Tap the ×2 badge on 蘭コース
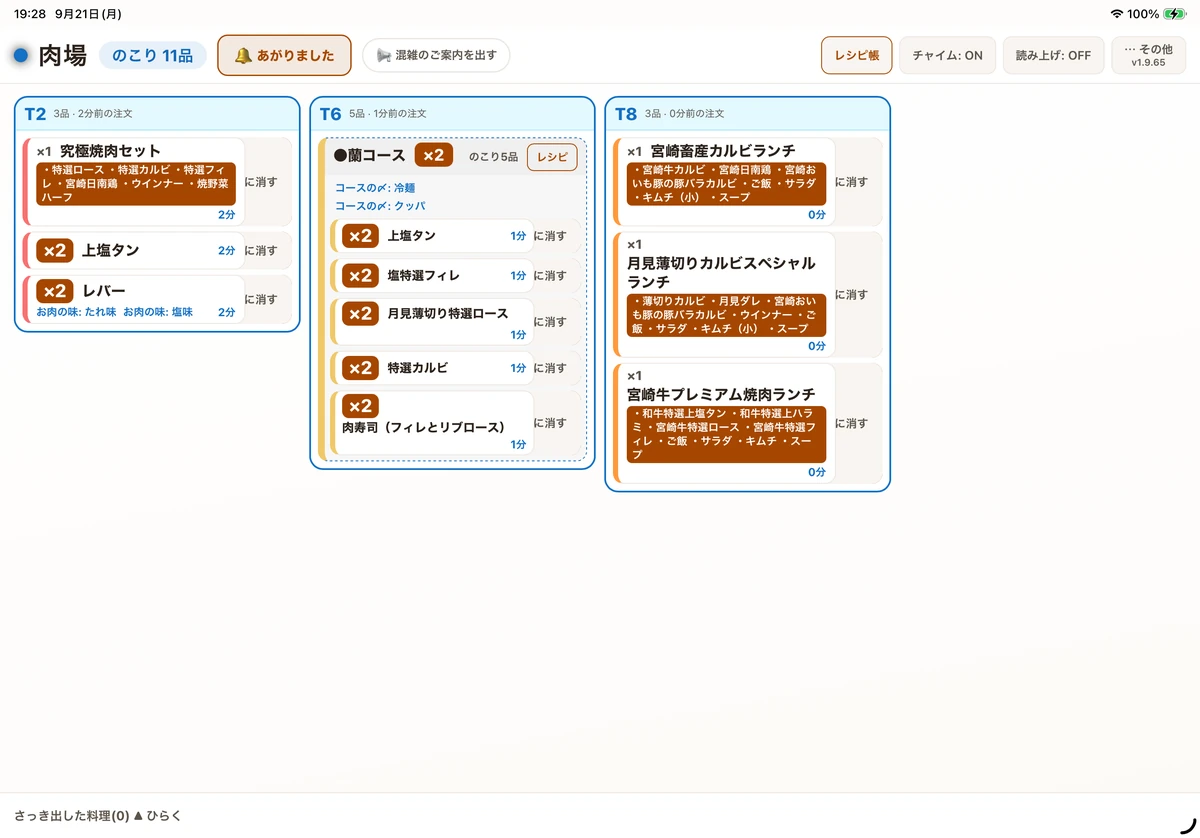1200x838 pixels. click(x=434, y=156)
